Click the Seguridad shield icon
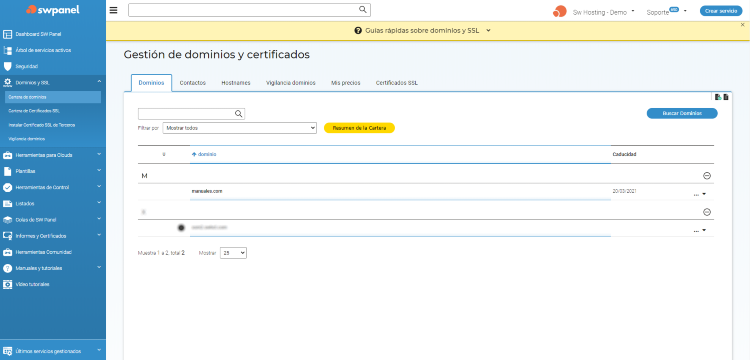Screen dimensions: 750x361 [x=7, y=66]
